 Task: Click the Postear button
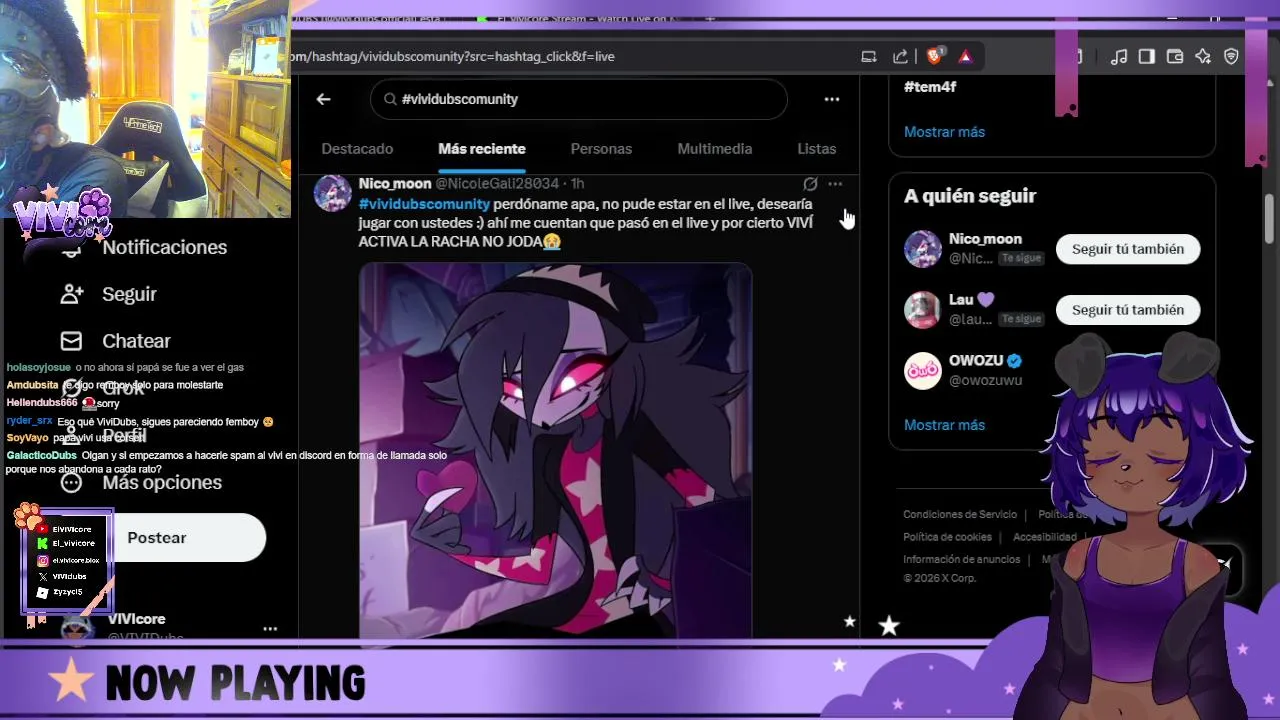point(157,538)
